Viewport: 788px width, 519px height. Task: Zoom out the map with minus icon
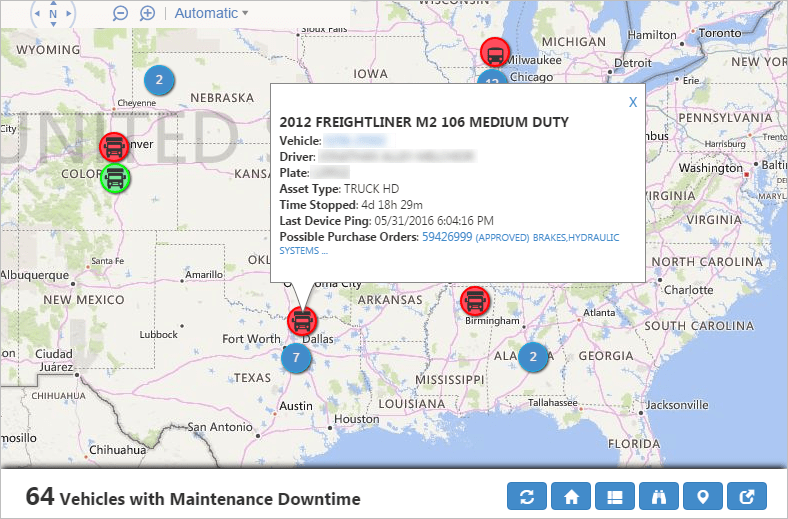pos(120,13)
